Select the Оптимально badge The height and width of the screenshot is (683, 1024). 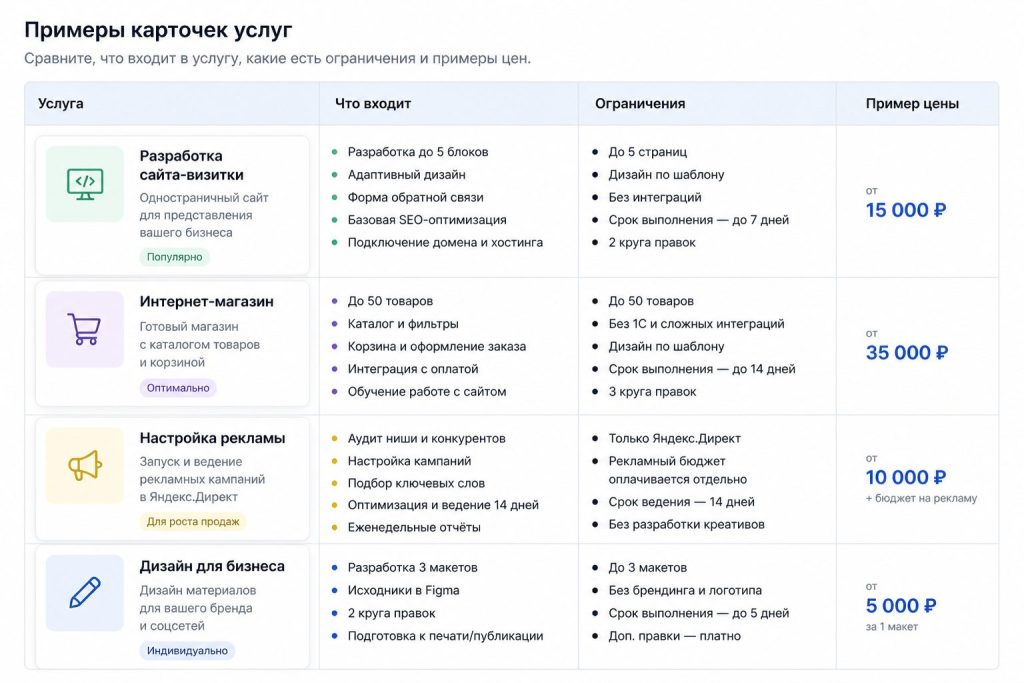click(178, 388)
